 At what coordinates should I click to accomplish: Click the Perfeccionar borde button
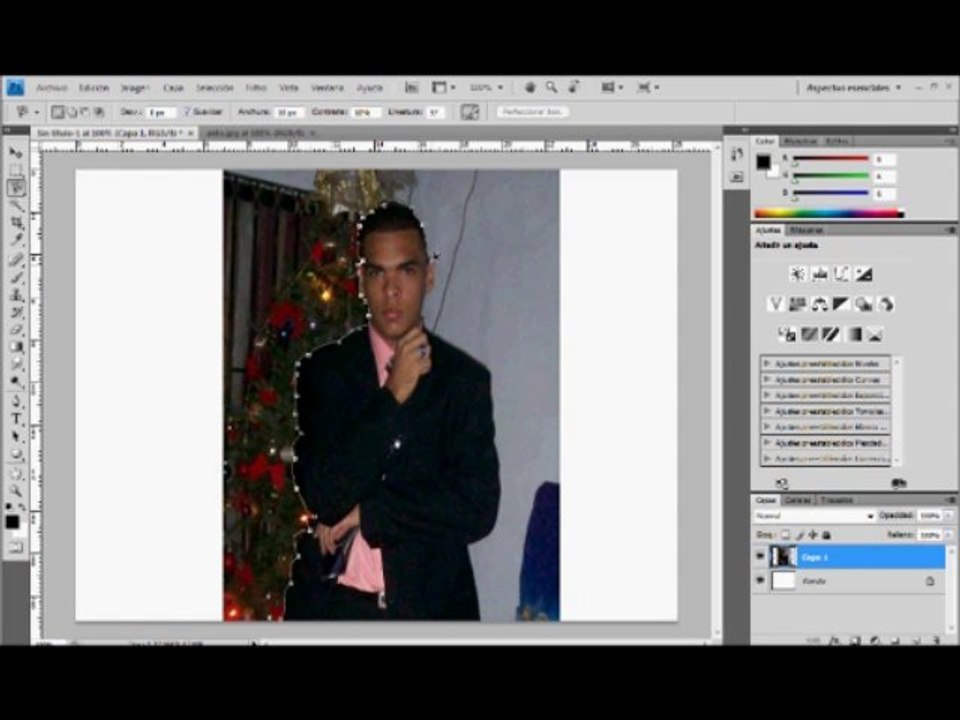click(533, 112)
